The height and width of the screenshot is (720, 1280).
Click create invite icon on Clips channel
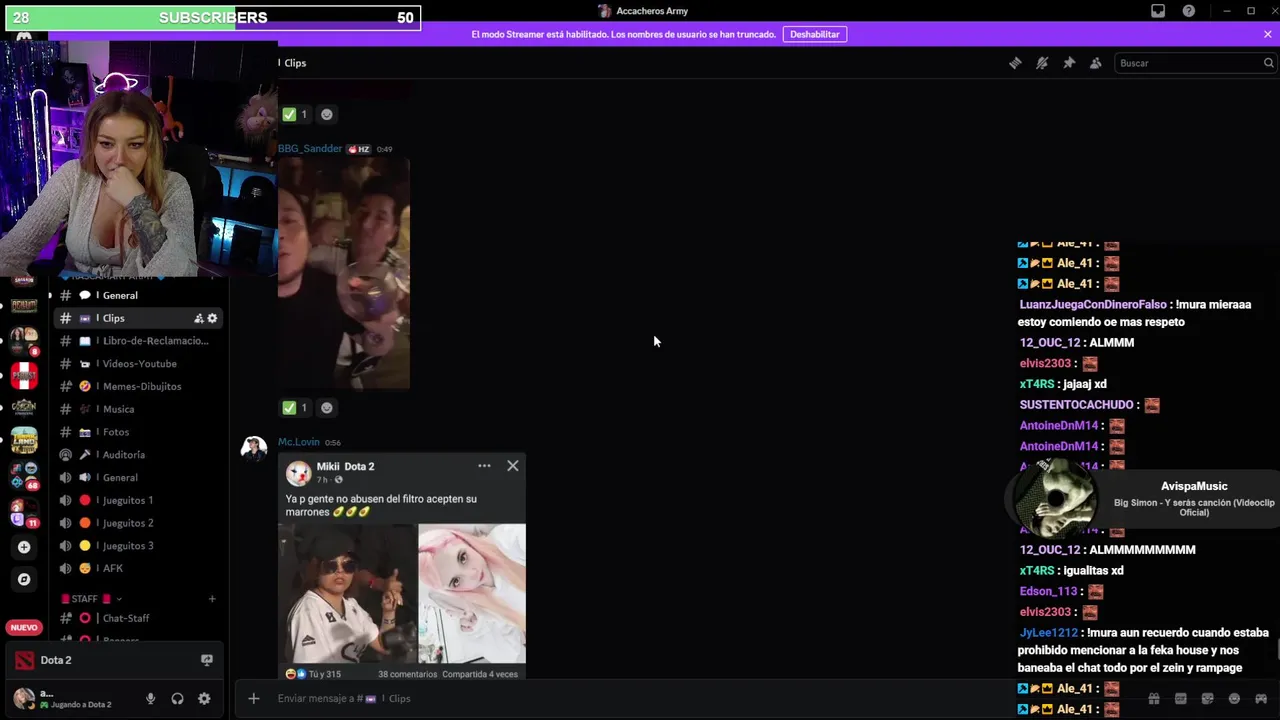[x=198, y=318]
